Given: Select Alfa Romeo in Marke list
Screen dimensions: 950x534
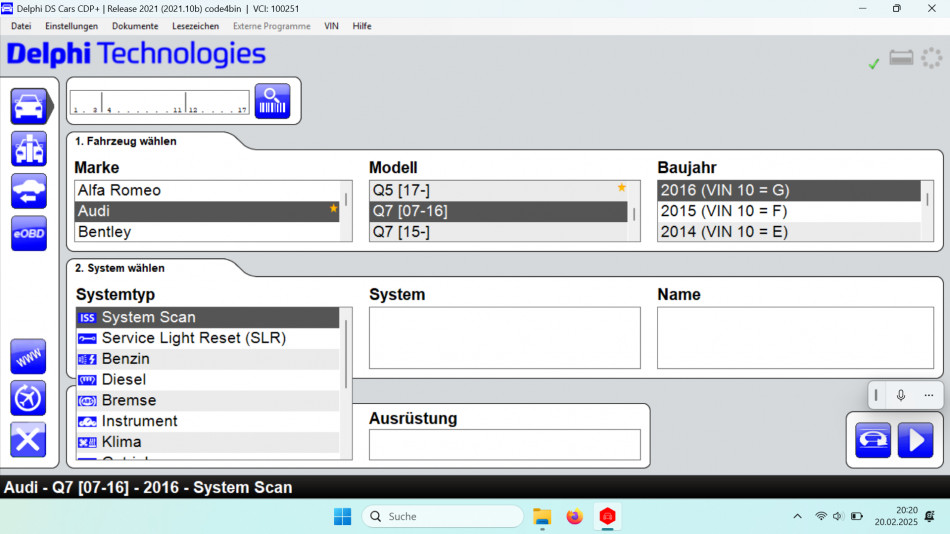Looking at the screenshot, I should pos(207,190).
